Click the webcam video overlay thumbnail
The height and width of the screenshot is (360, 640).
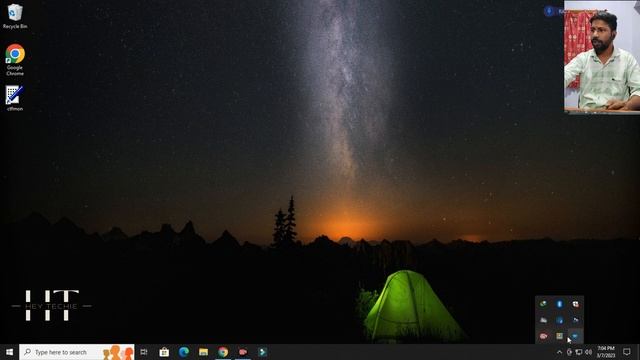click(602, 56)
